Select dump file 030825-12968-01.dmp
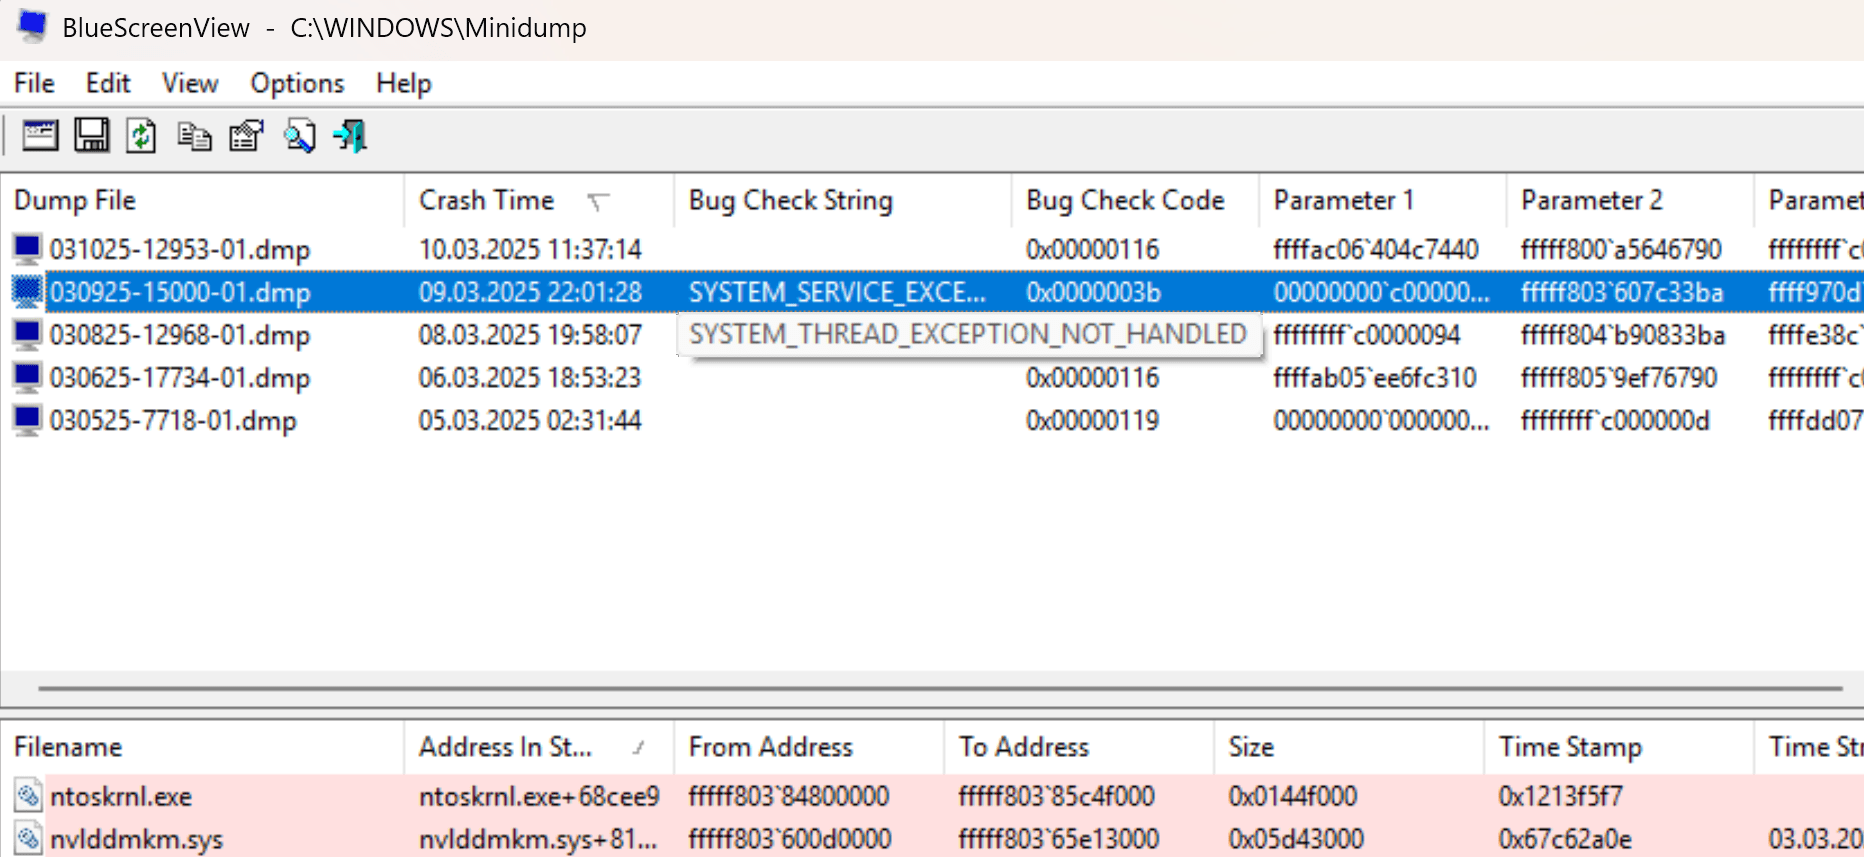Viewport: 1864px width, 857px height. 180,335
